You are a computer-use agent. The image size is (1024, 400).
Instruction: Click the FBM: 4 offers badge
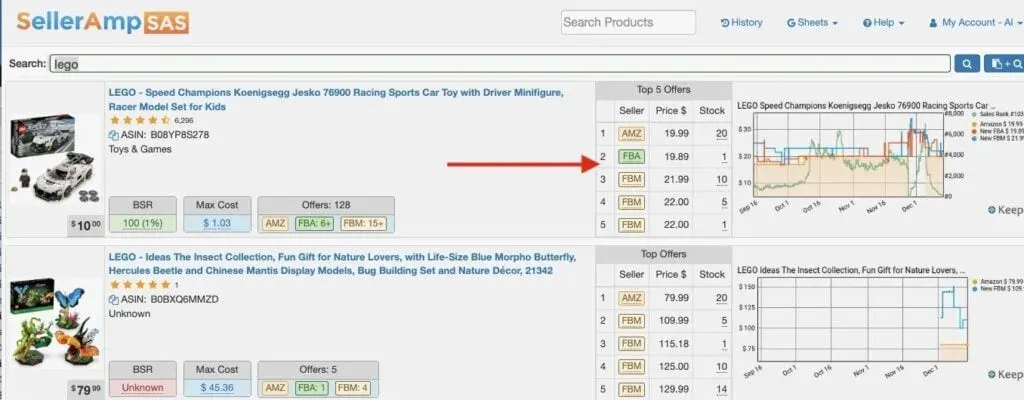(352, 388)
